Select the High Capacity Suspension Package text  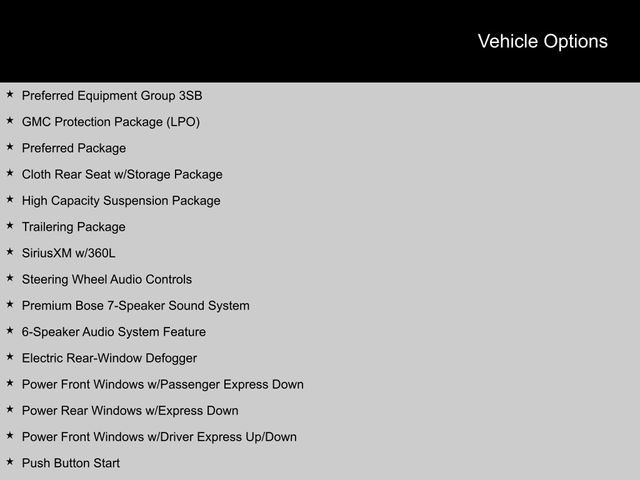coord(121,200)
